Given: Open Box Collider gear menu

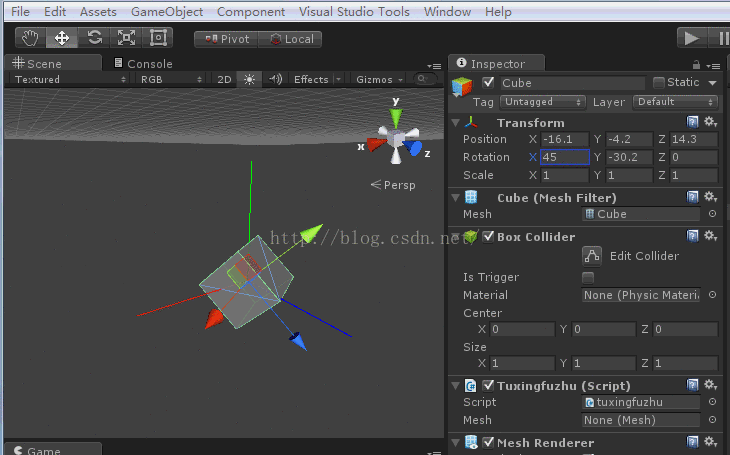Looking at the screenshot, I should (710, 236).
